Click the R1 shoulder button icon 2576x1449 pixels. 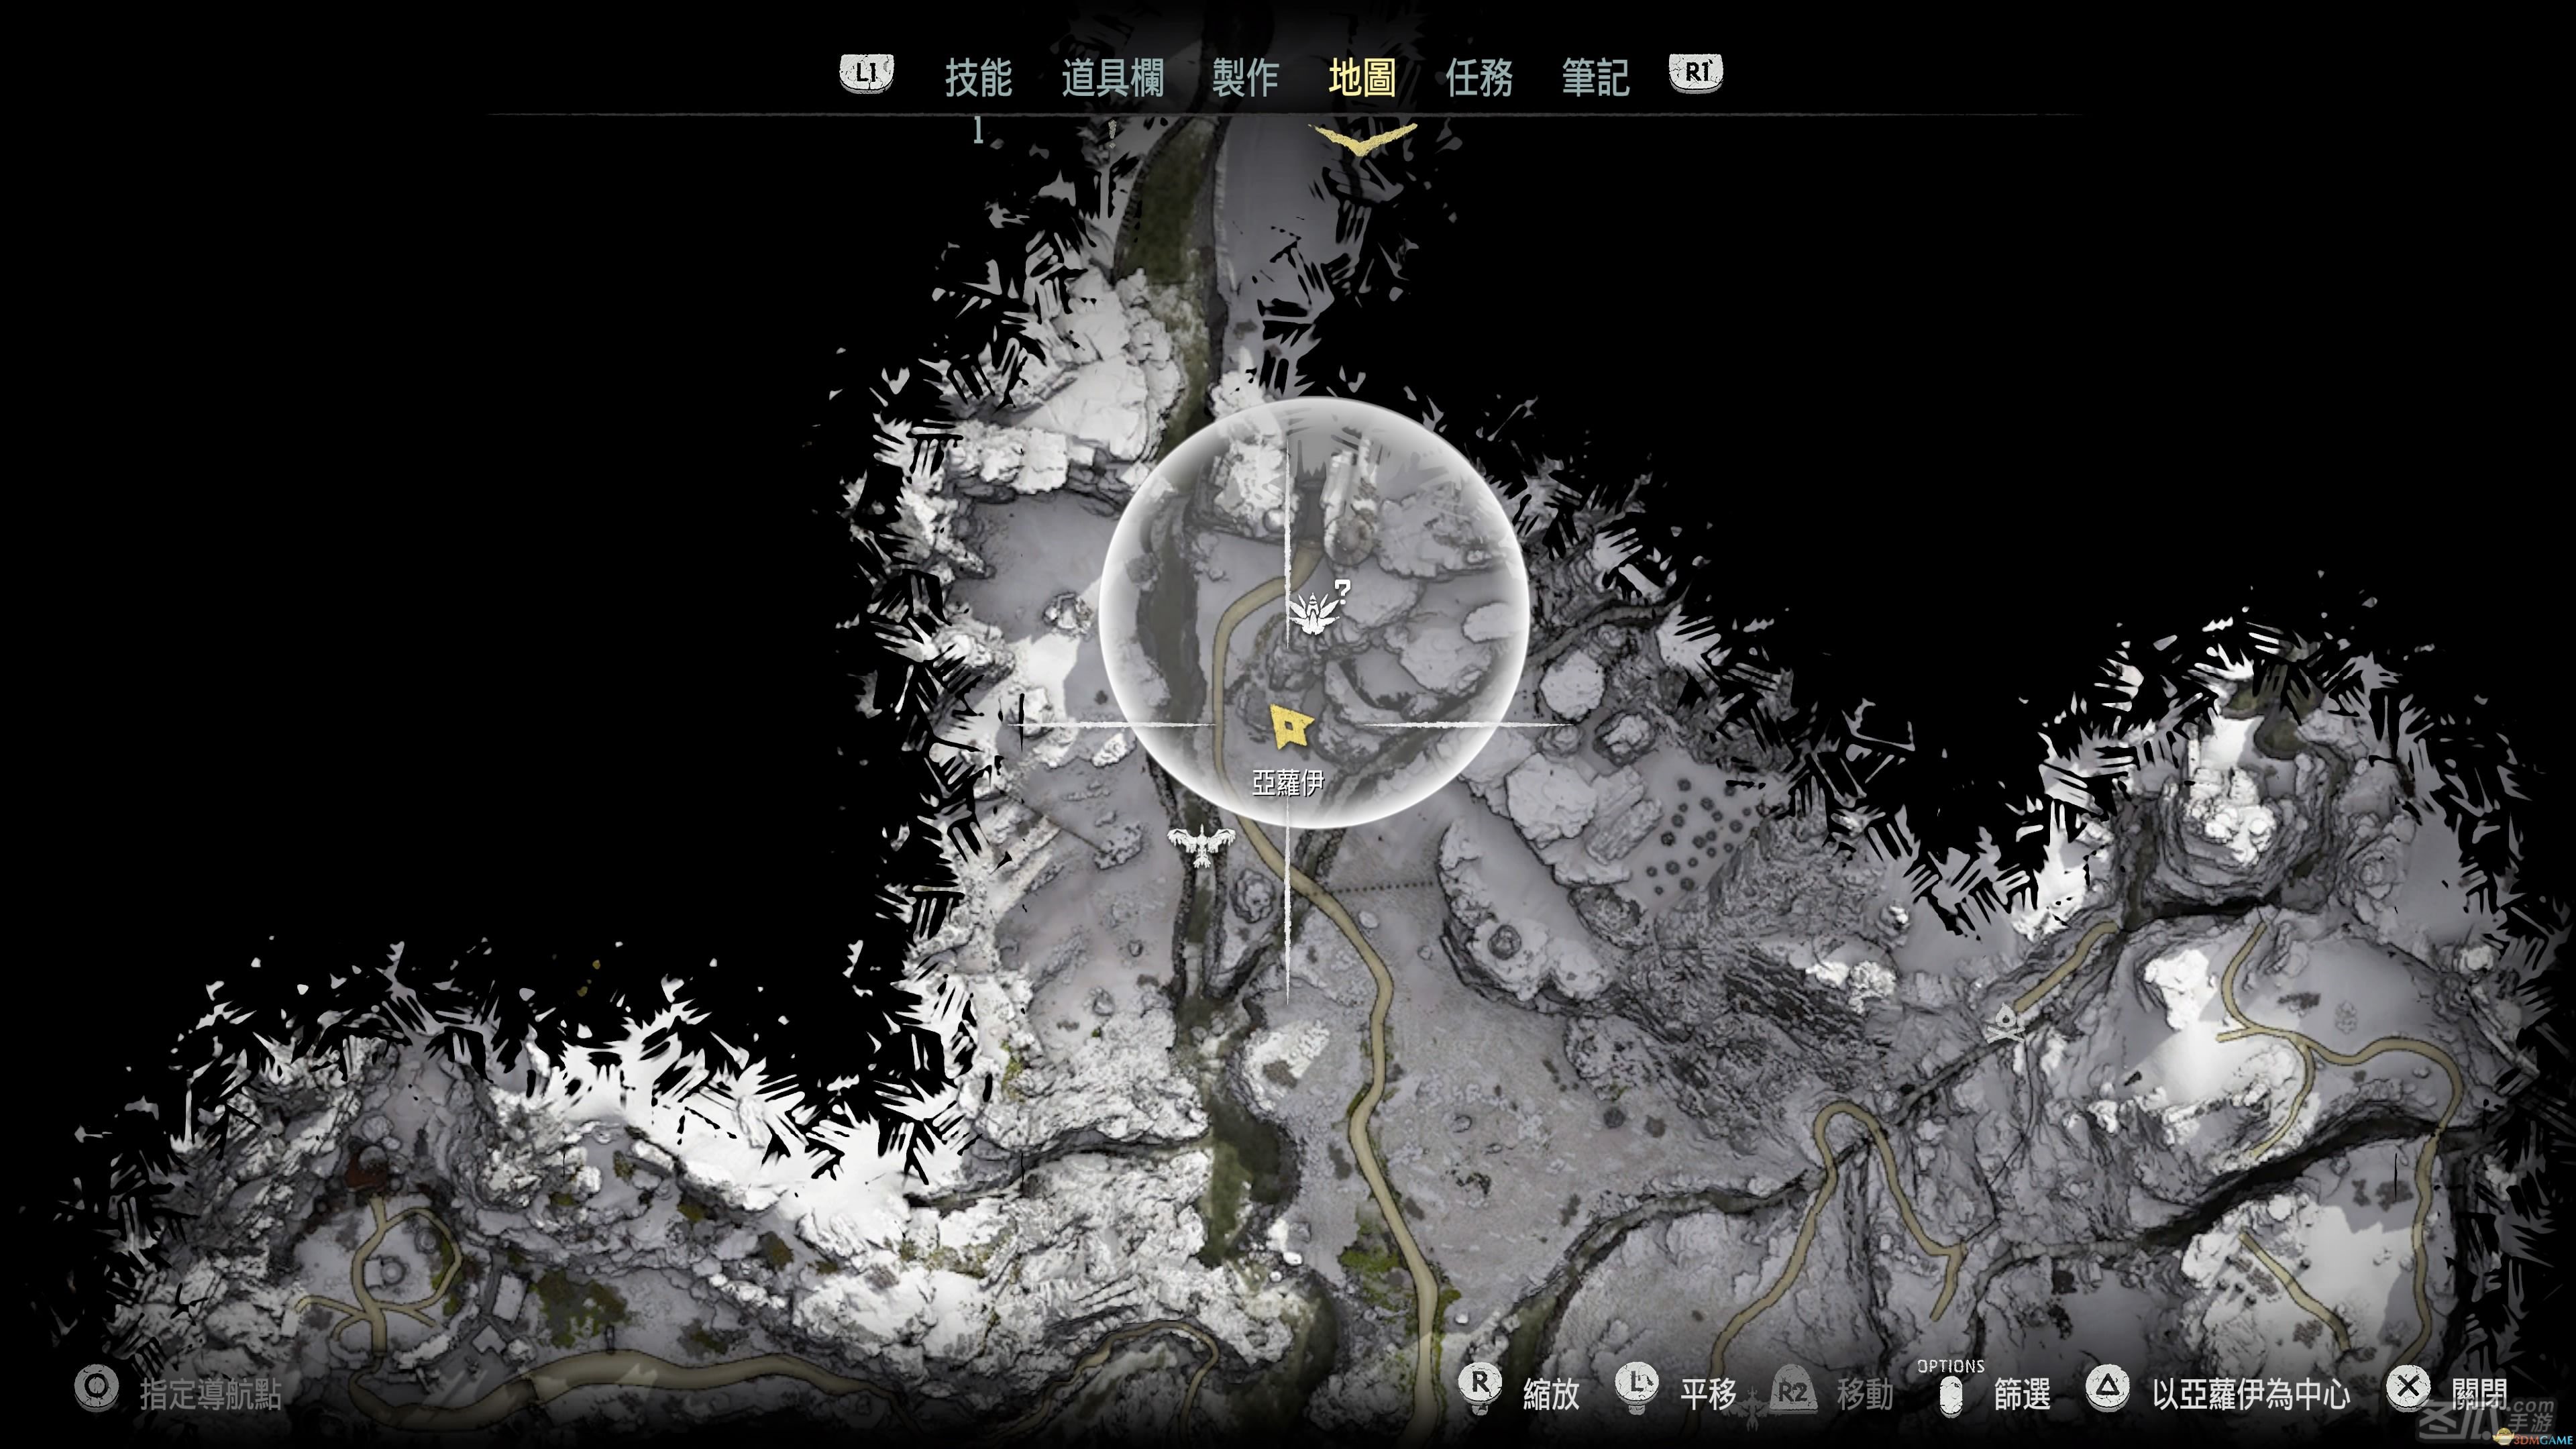point(1696,73)
